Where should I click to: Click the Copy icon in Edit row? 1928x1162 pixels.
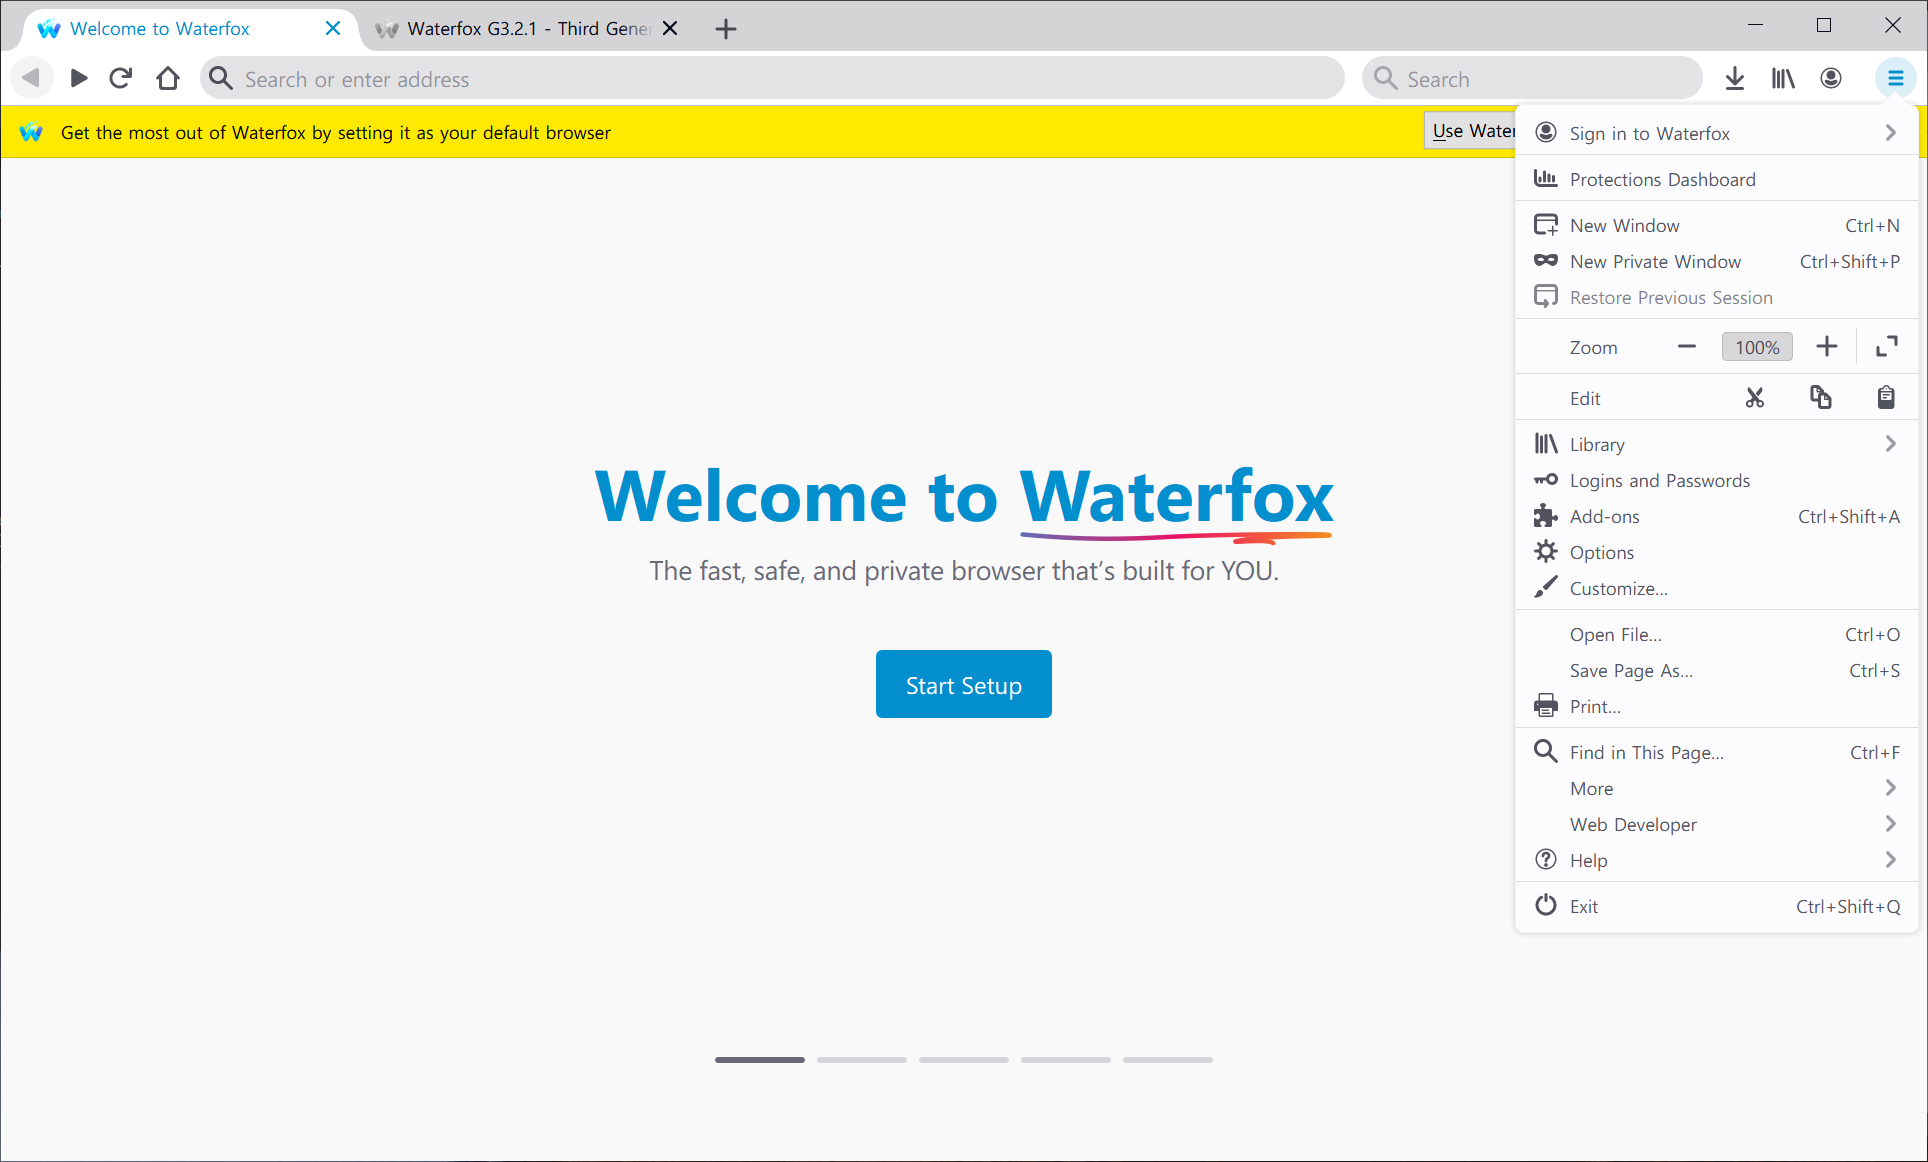click(1821, 398)
